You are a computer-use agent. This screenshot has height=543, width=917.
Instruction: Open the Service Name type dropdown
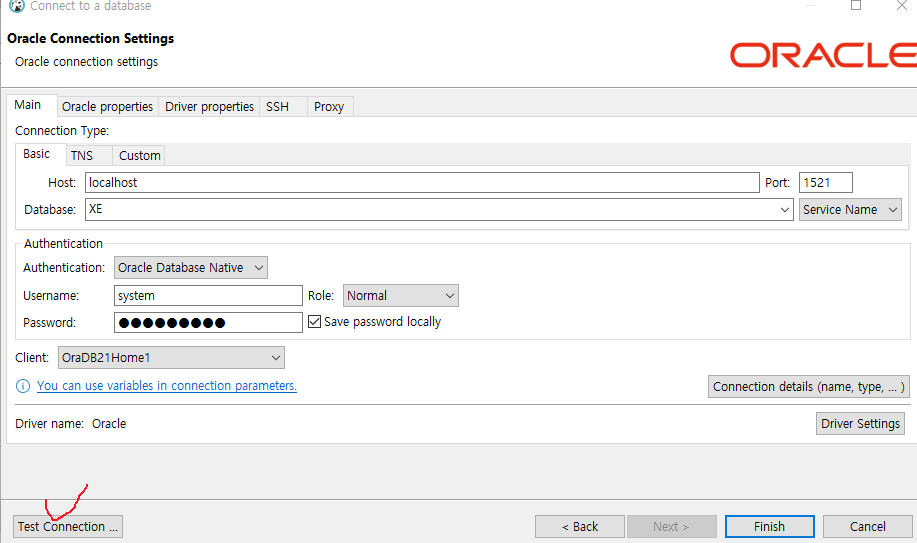850,209
